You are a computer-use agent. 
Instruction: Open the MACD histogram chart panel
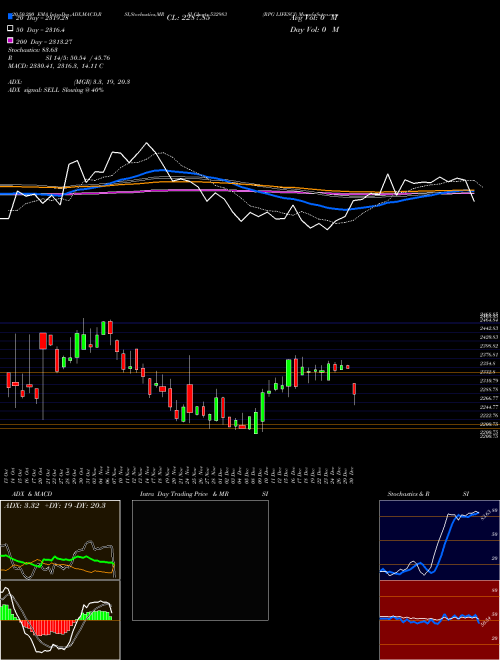click(x=60, y=620)
